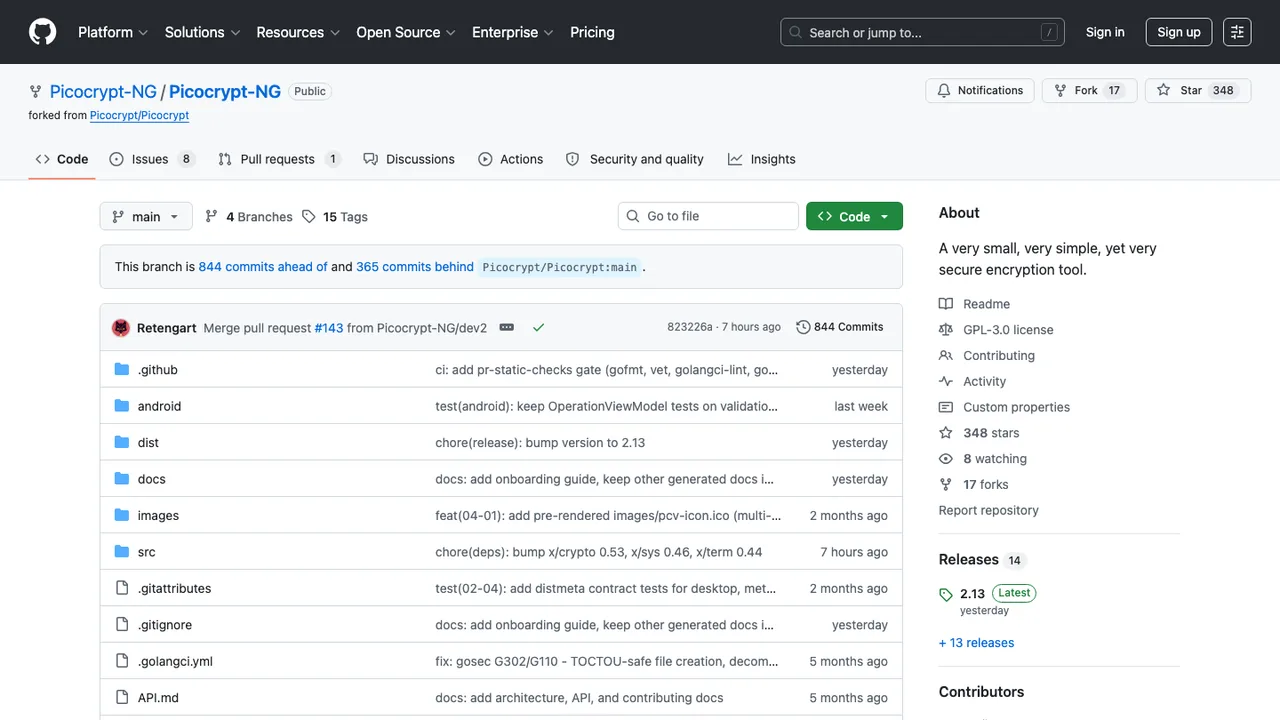Click the history clock icon by 844 Commits
Image resolution: width=1280 pixels, height=720 pixels.
pyautogui.click(x=803, y=327)
